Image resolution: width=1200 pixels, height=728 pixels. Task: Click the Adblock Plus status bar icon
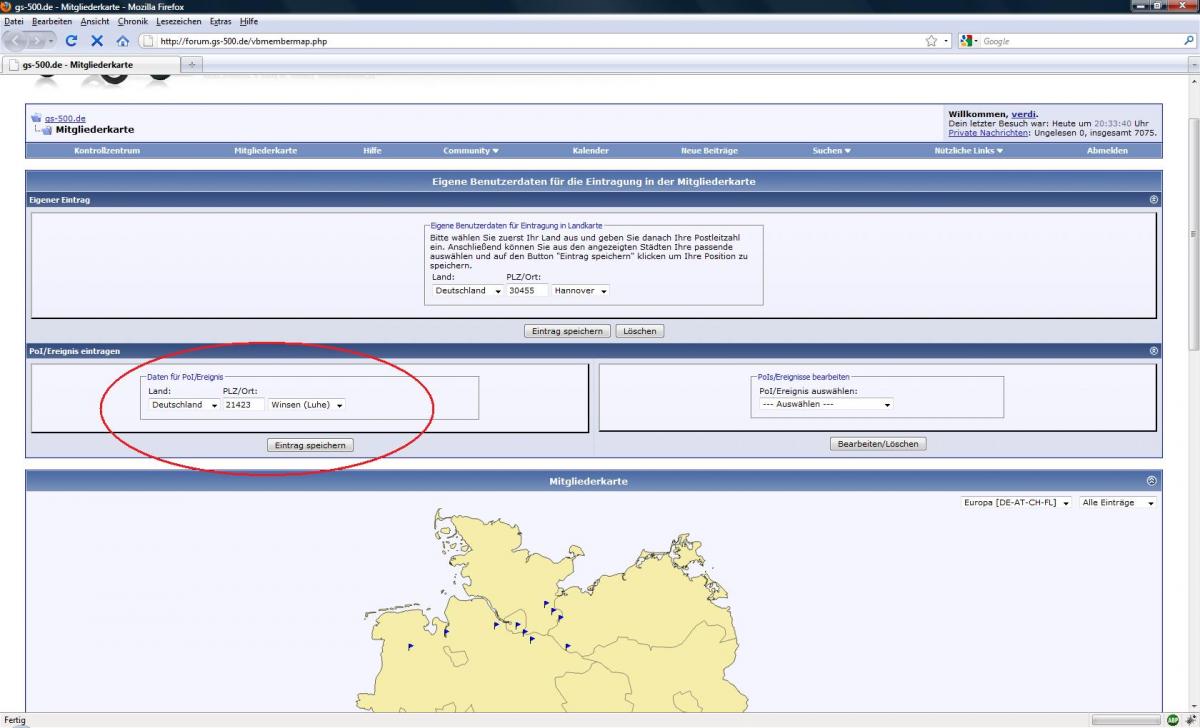pyautogui.click(x=1173, y=719)
